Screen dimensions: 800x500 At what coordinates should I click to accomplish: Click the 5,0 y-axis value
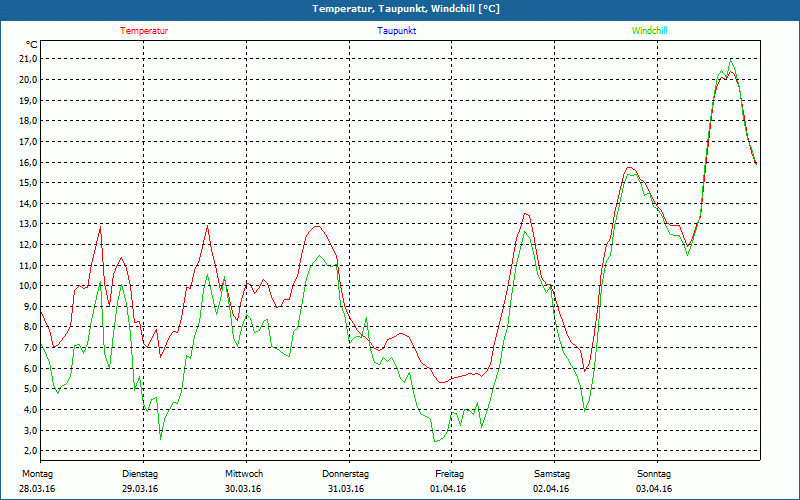click(x=31, y=389)
